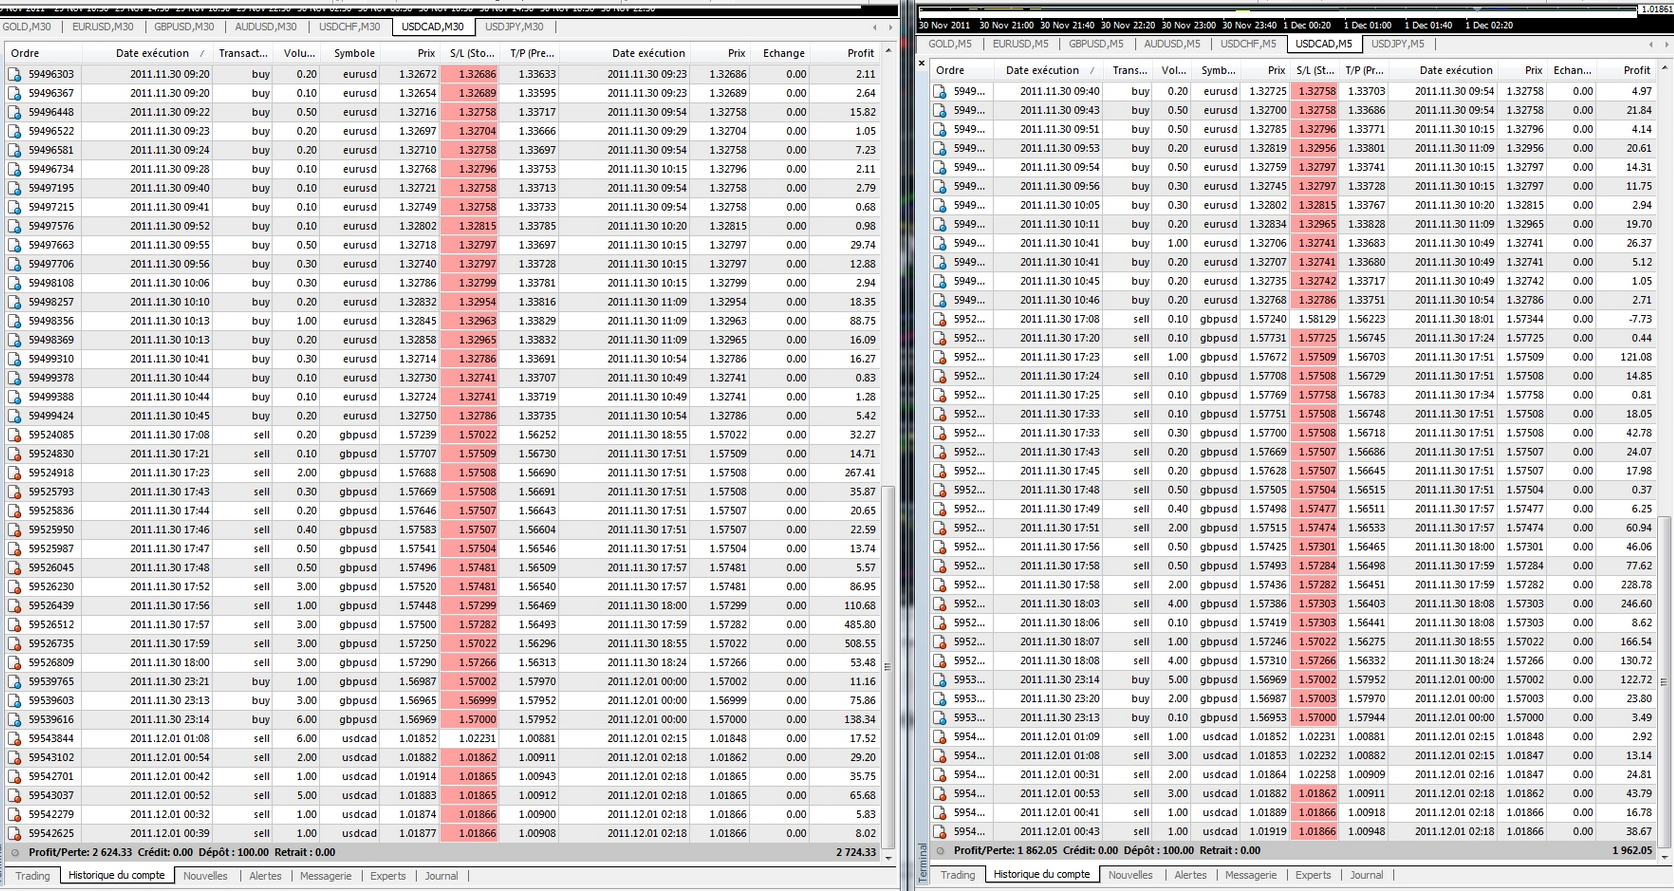1674x891 pixels.
Task: Open Trading tab in the left terminal
Action: (32, 876)
